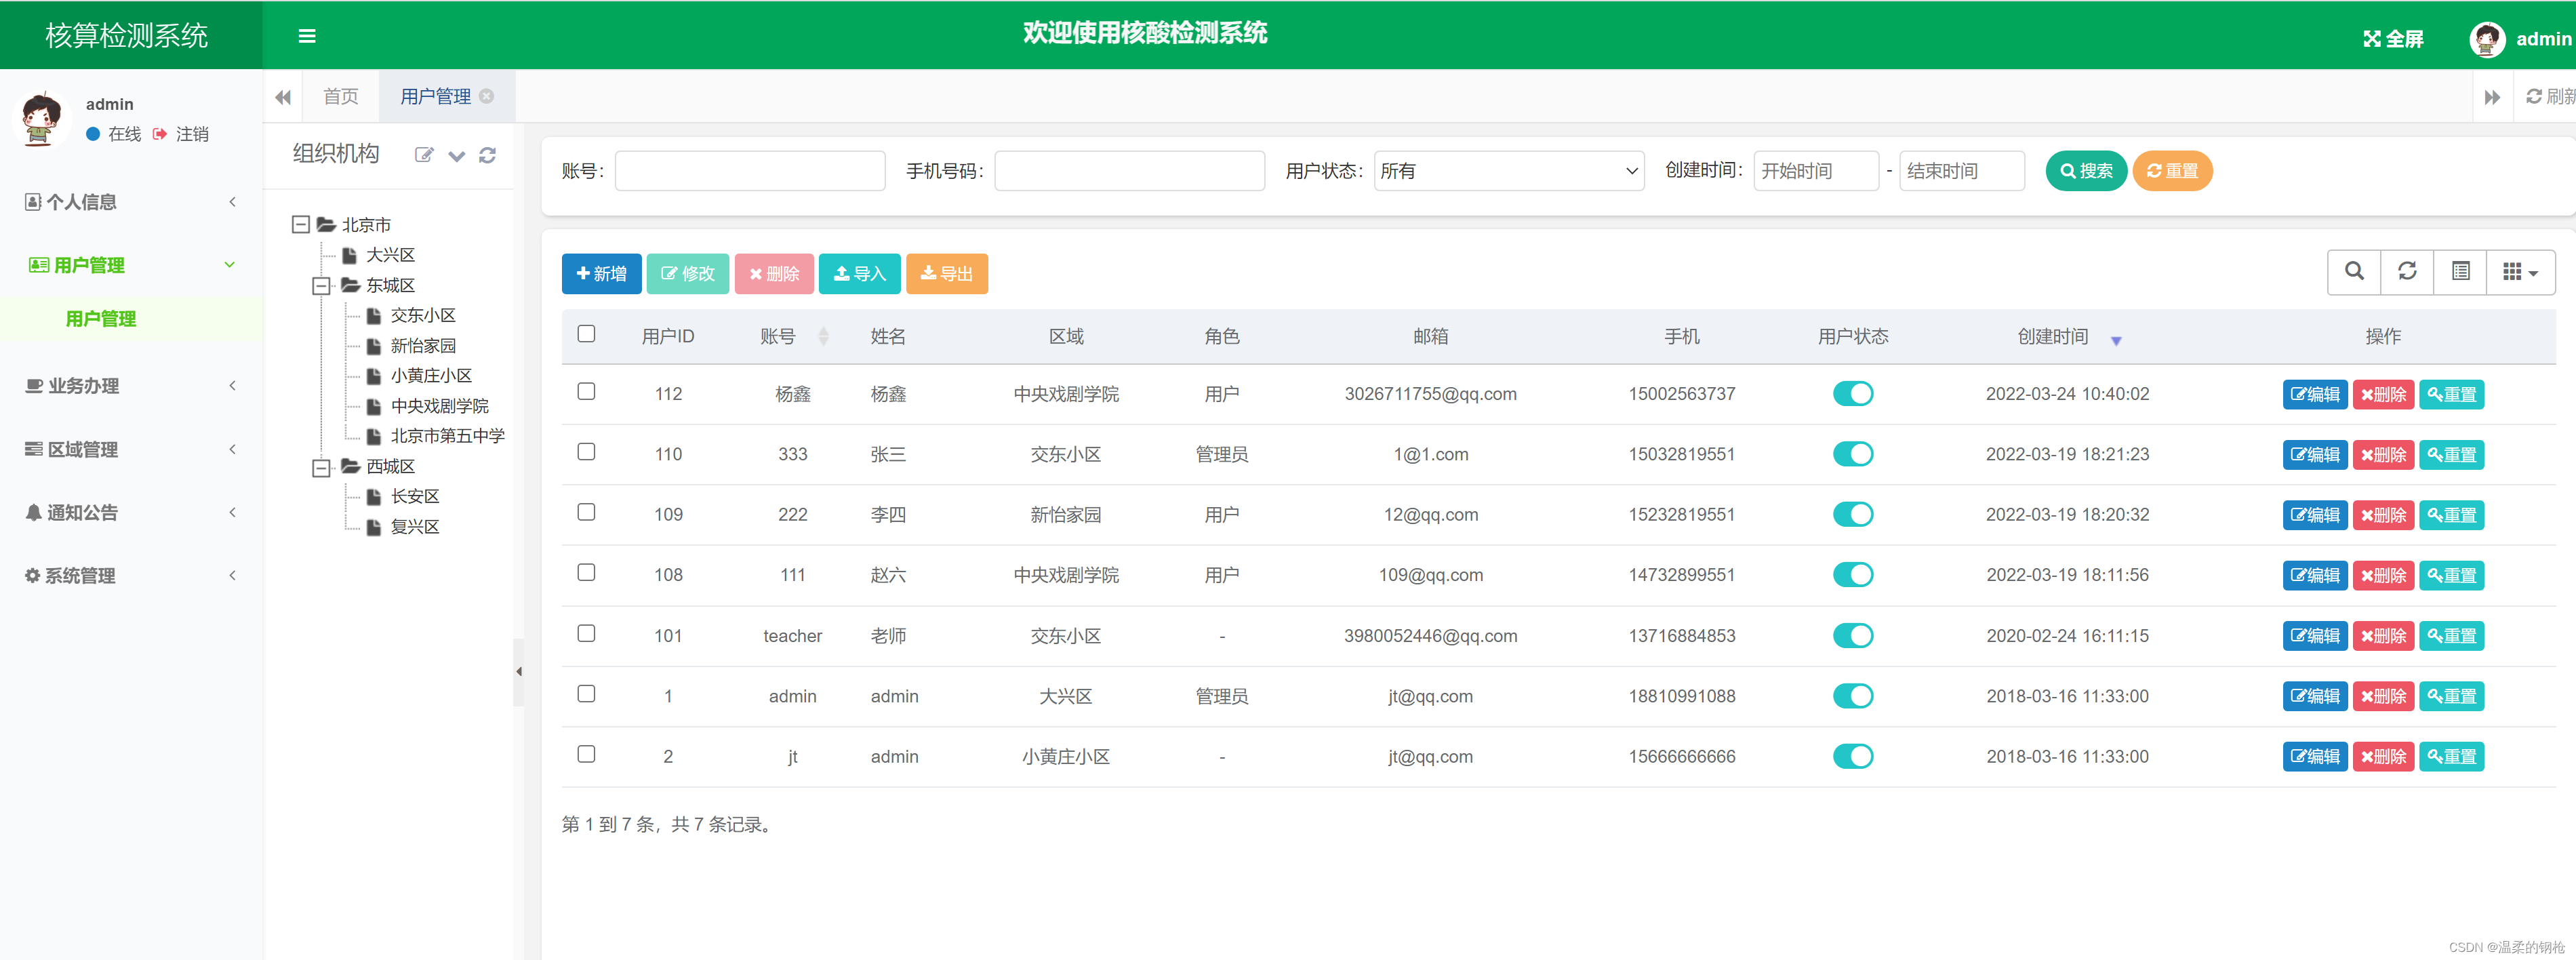Click the tabs scroll-left double arrow
2576x960 pixels.
[283, 97]
